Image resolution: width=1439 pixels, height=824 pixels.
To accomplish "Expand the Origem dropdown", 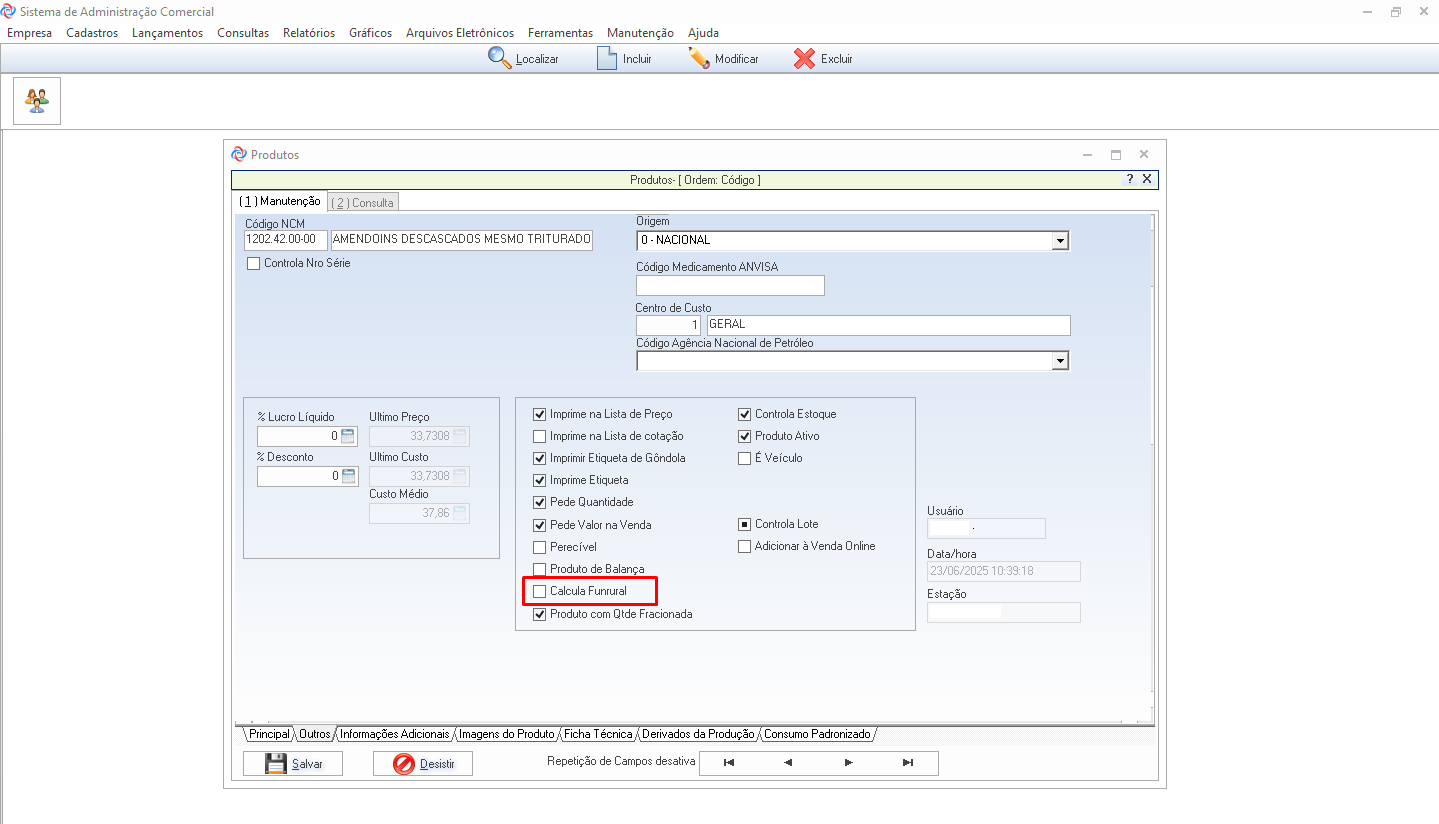I will [x=1060, y=241].
